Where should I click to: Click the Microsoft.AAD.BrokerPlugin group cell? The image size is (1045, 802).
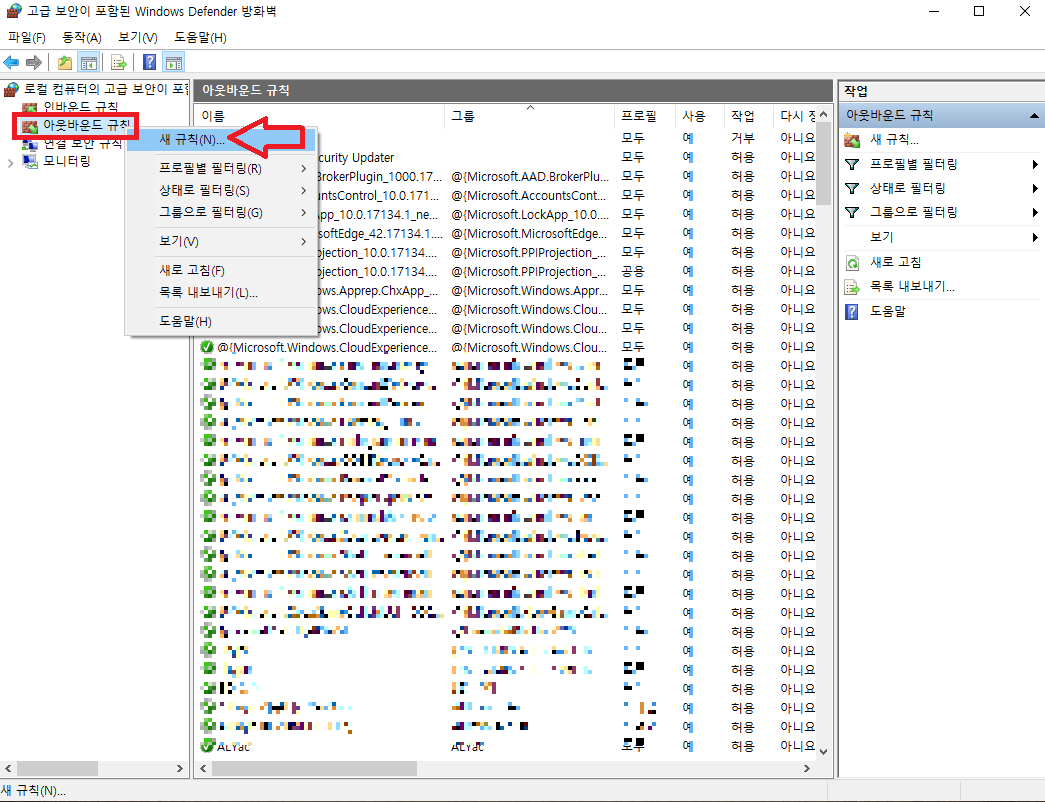(529, 176)
